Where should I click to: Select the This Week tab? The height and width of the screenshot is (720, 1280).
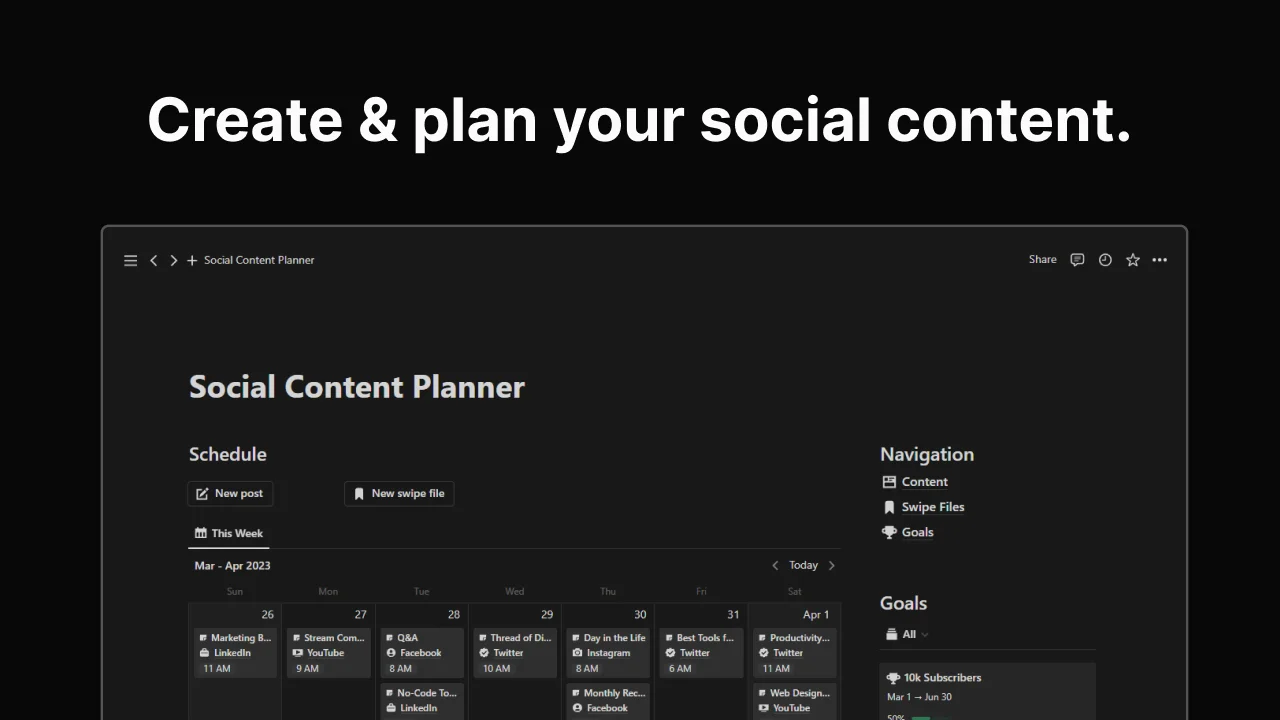click(228, 533)
